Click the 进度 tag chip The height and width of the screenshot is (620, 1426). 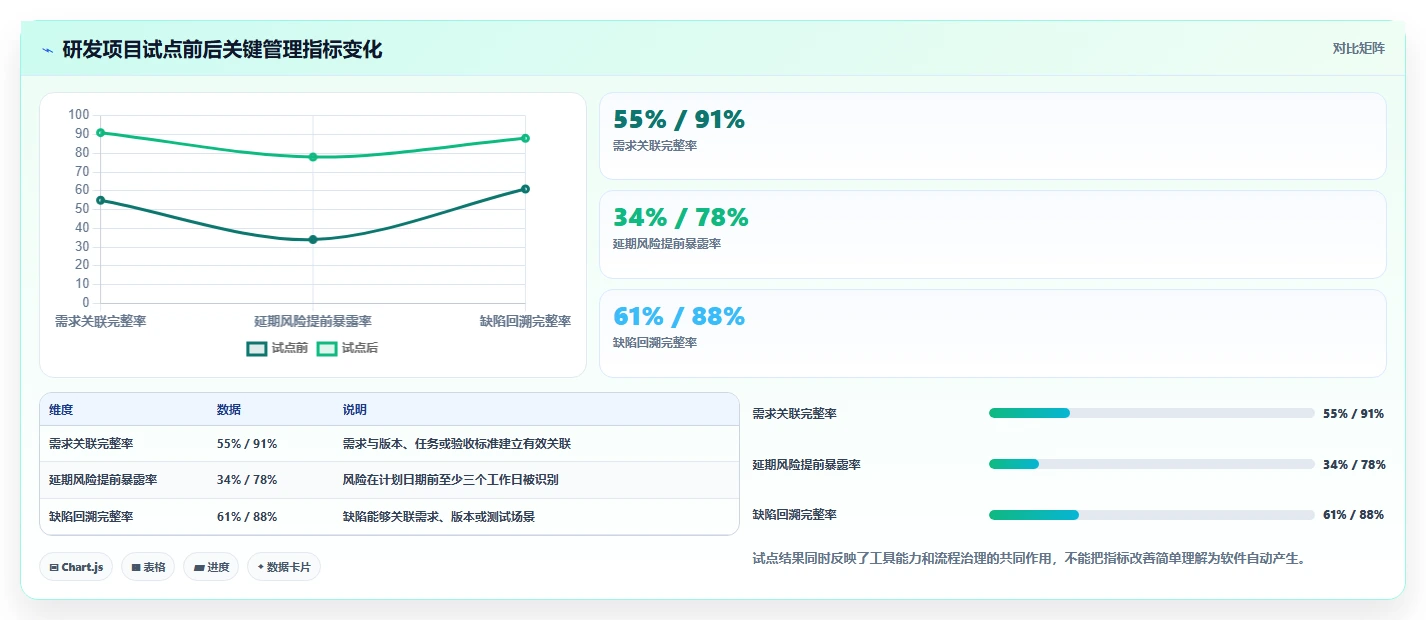(211, 567)
